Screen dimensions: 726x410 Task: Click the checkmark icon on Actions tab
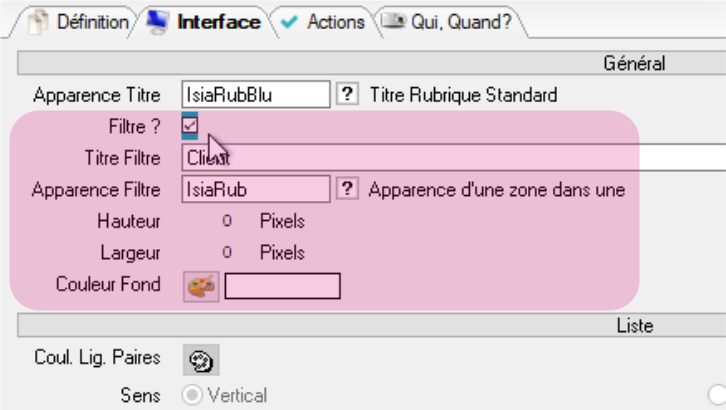(x=291, y=21)
